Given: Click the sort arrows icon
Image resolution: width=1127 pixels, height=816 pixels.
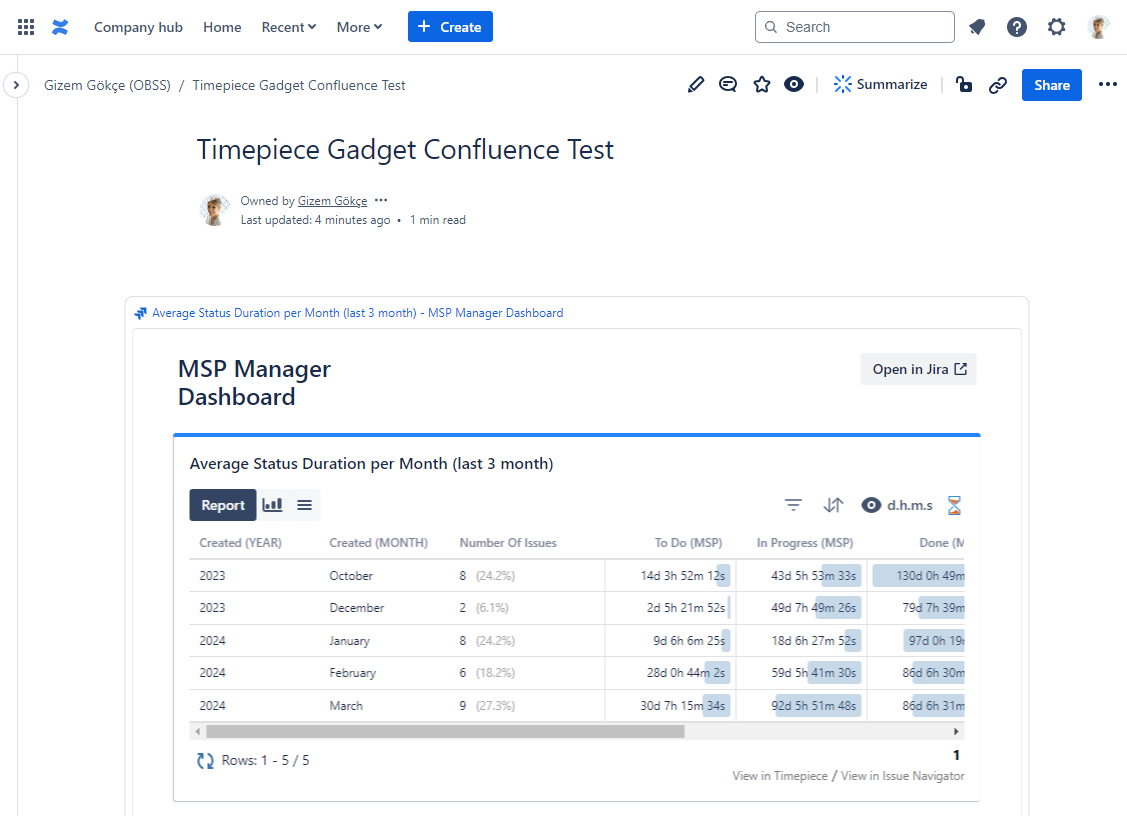Looking at the screenshot, I should click(x=833, y=505).
